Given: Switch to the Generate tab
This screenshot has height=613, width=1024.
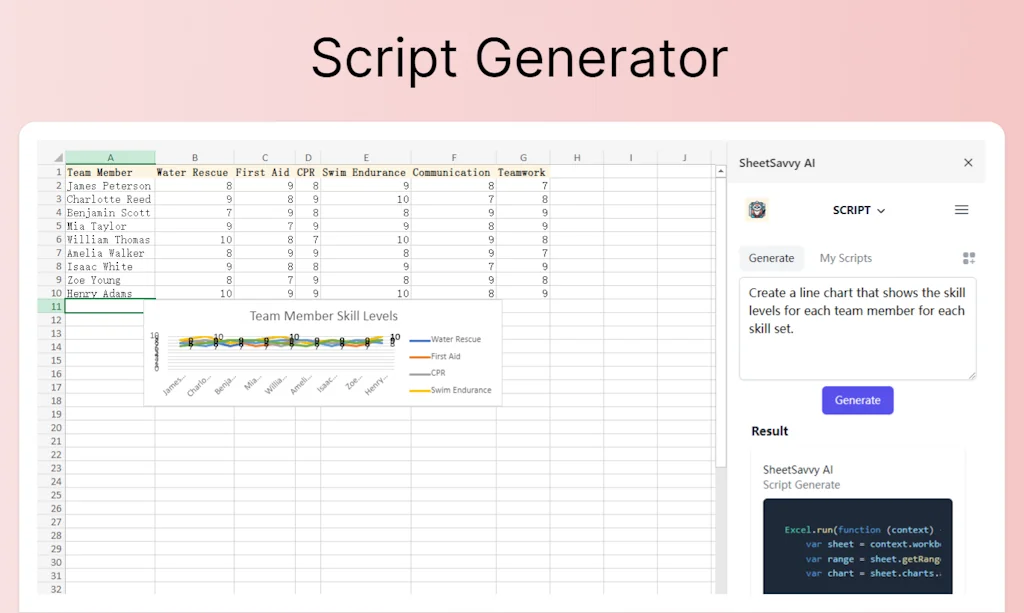Looking at the screenshot, I should pyautogui.click(x=771, y=258).
